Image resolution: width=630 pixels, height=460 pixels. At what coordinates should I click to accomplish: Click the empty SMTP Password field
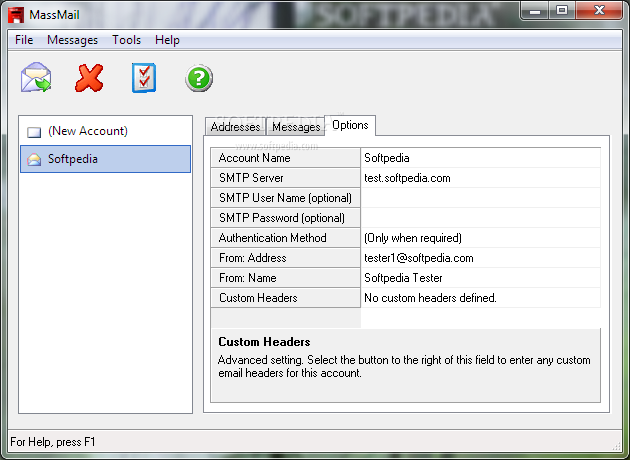coord(481,218)
